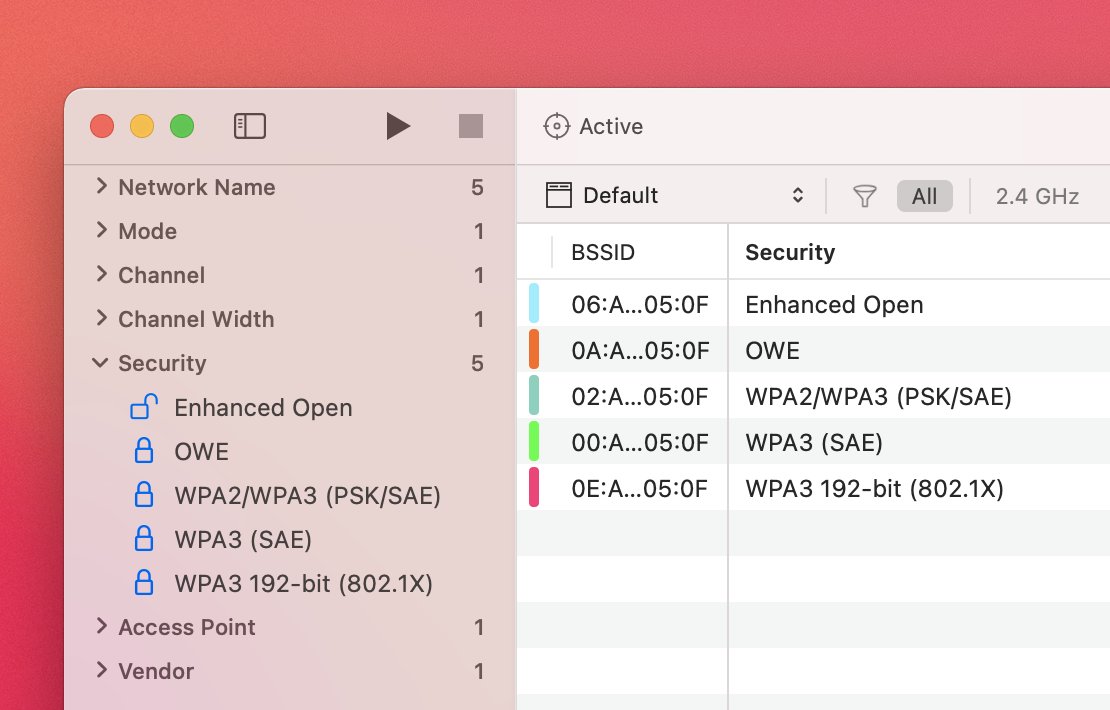Select the OWE security filter
Image resolution: width=1110 pixels, height=710 pixels.
[202, 451]
